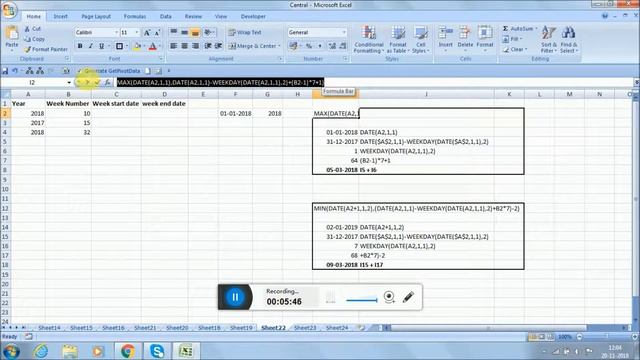640x360 pixels.
Task: Toggle Bottom Align alignment
Action: tap(195, 32)
